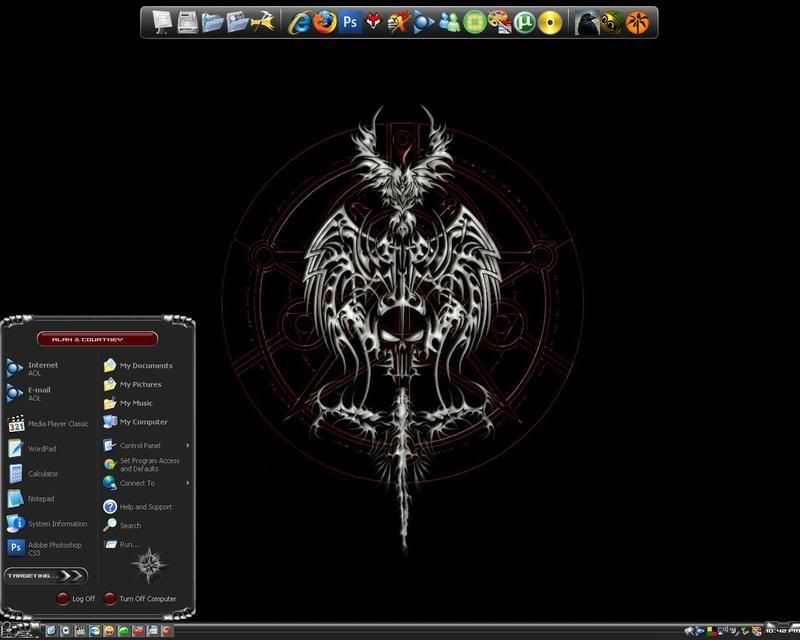This screenshot has width=800, height=640.
Task: Expand the Control Panel submenu arrow
Action: (187, 446)
